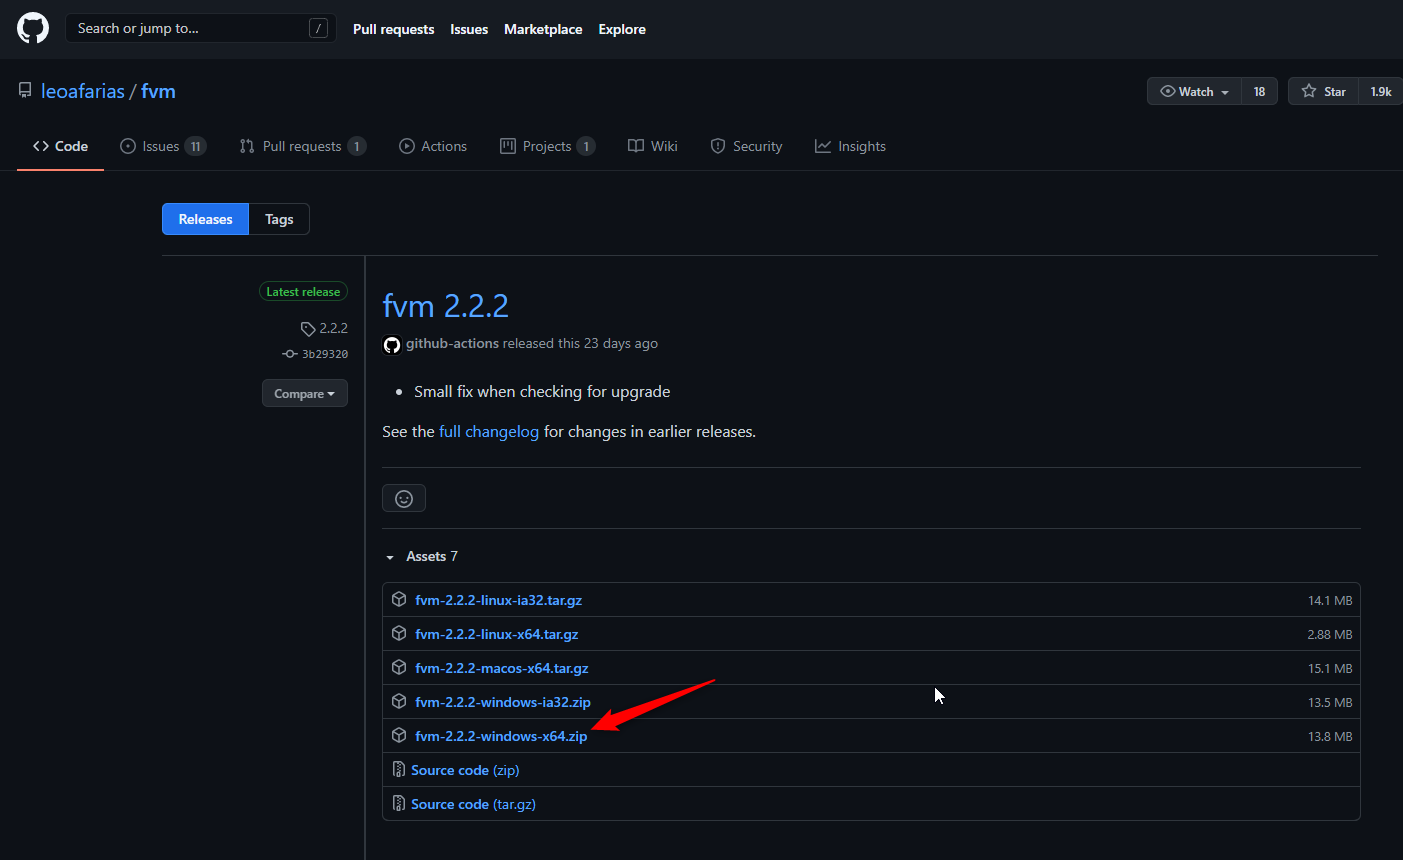This screenshot has height=860, width=1403.
Task: Add reaction with smiley face button
Action: tap(404, 498)
